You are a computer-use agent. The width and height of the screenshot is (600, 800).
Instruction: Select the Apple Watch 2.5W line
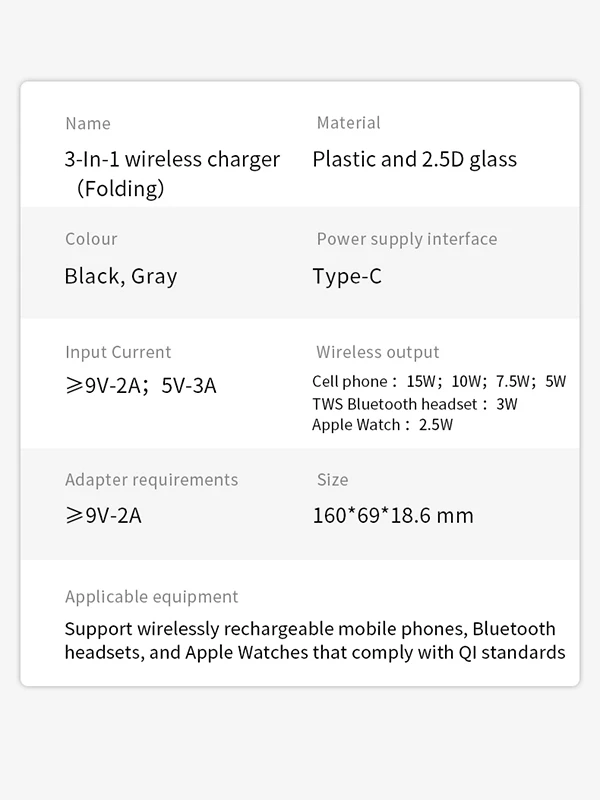(x=382, y=425)
